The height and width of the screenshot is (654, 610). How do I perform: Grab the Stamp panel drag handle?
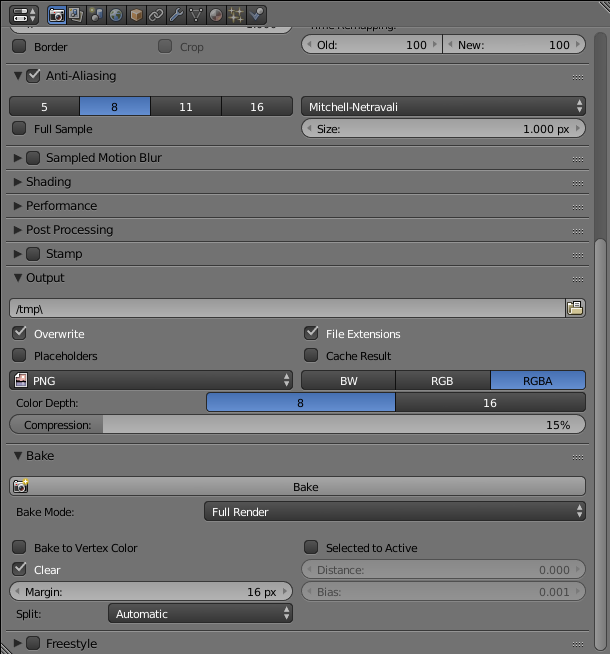[x=578, y=255]
